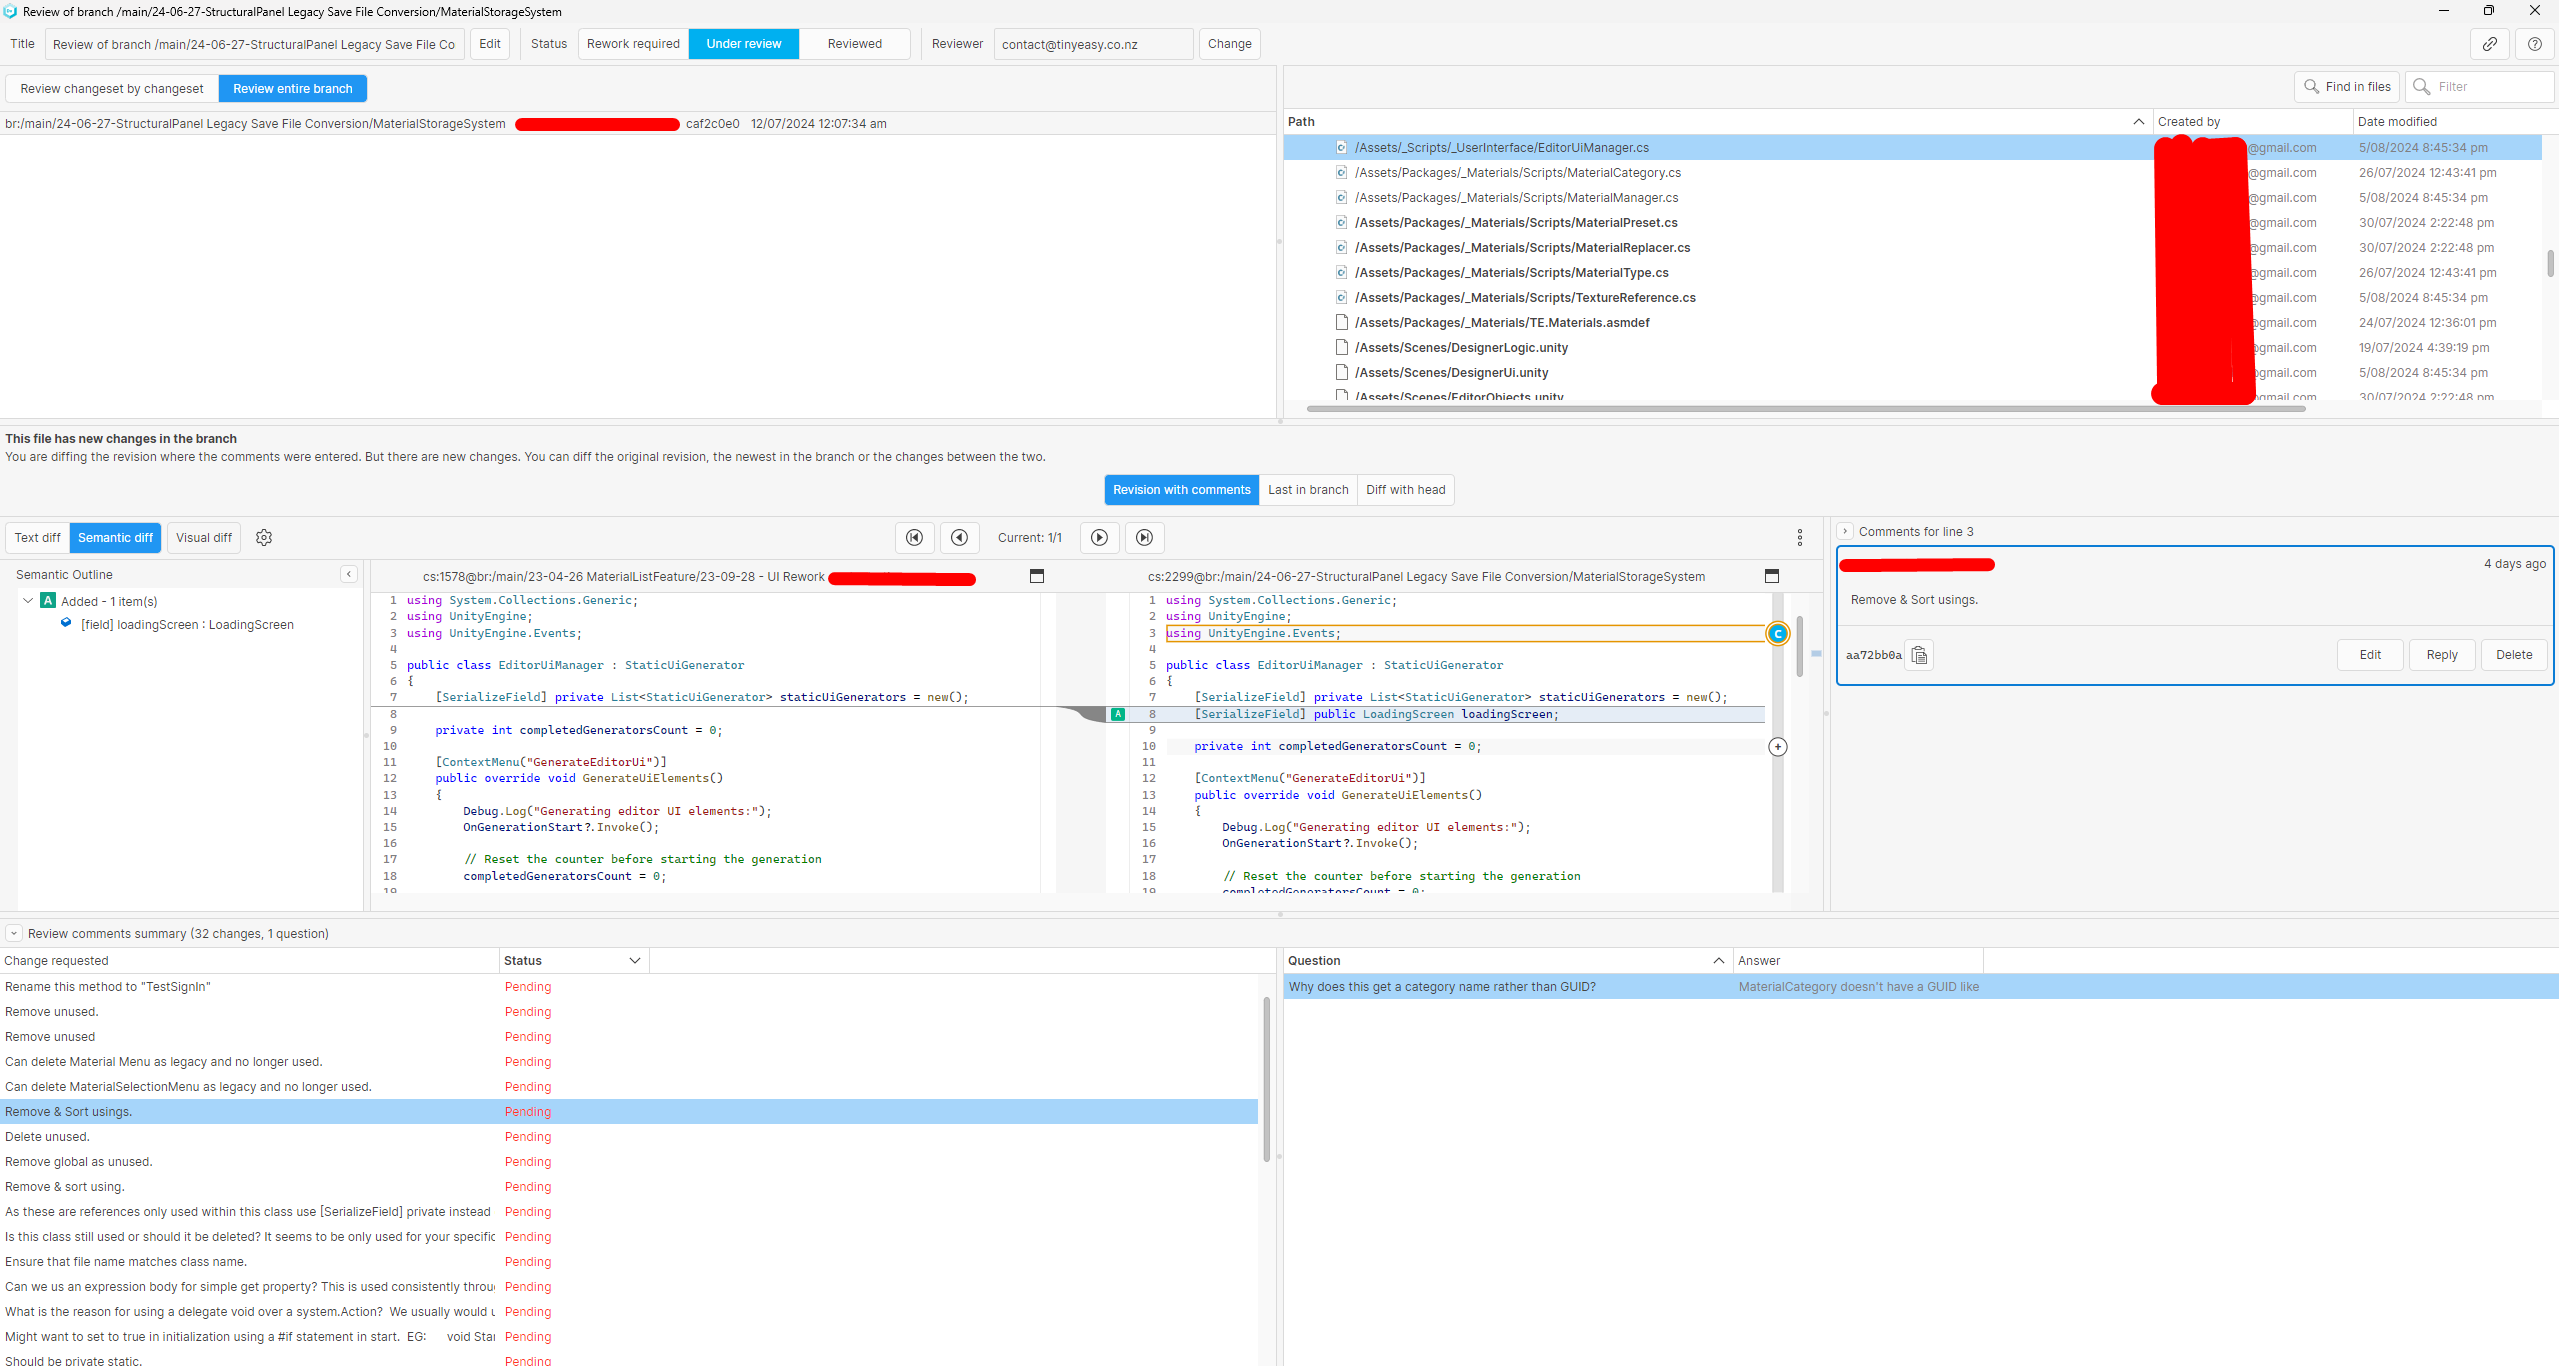Set review status to Reviewed
The width and height of the screenshot is (2559, 1366).
(854, 44)
